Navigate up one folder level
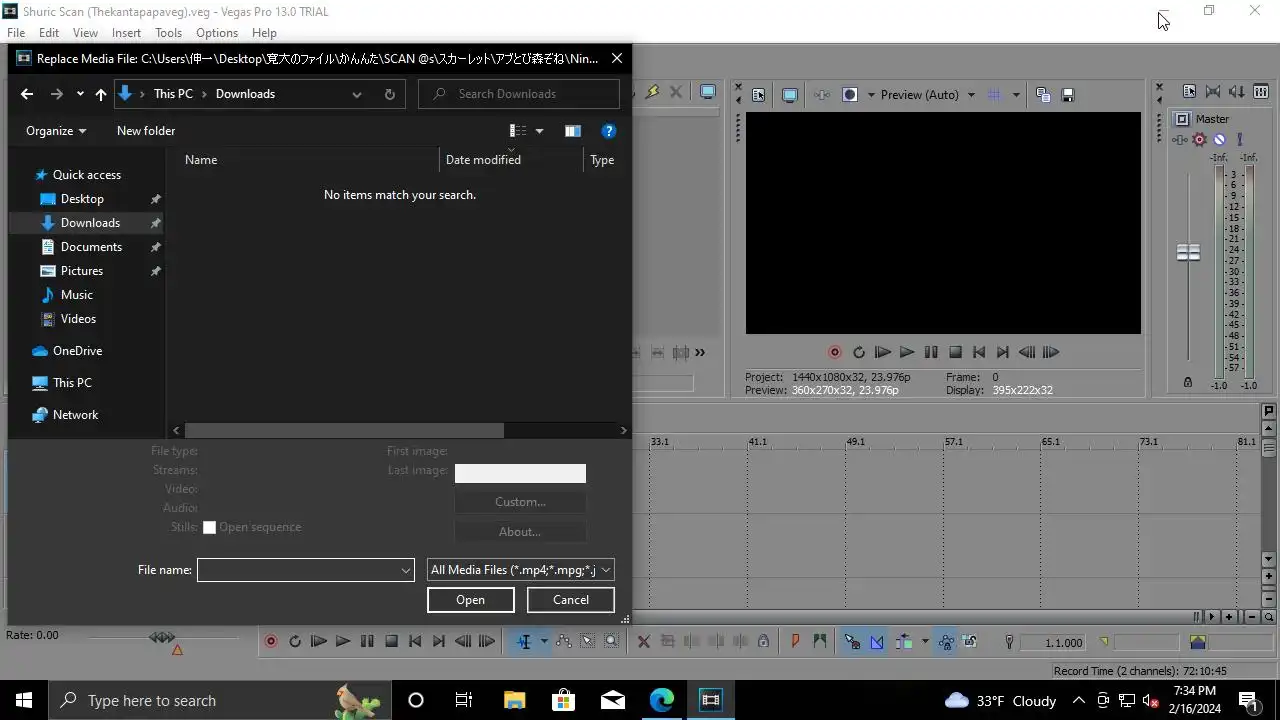 click(x=101, y=94)
